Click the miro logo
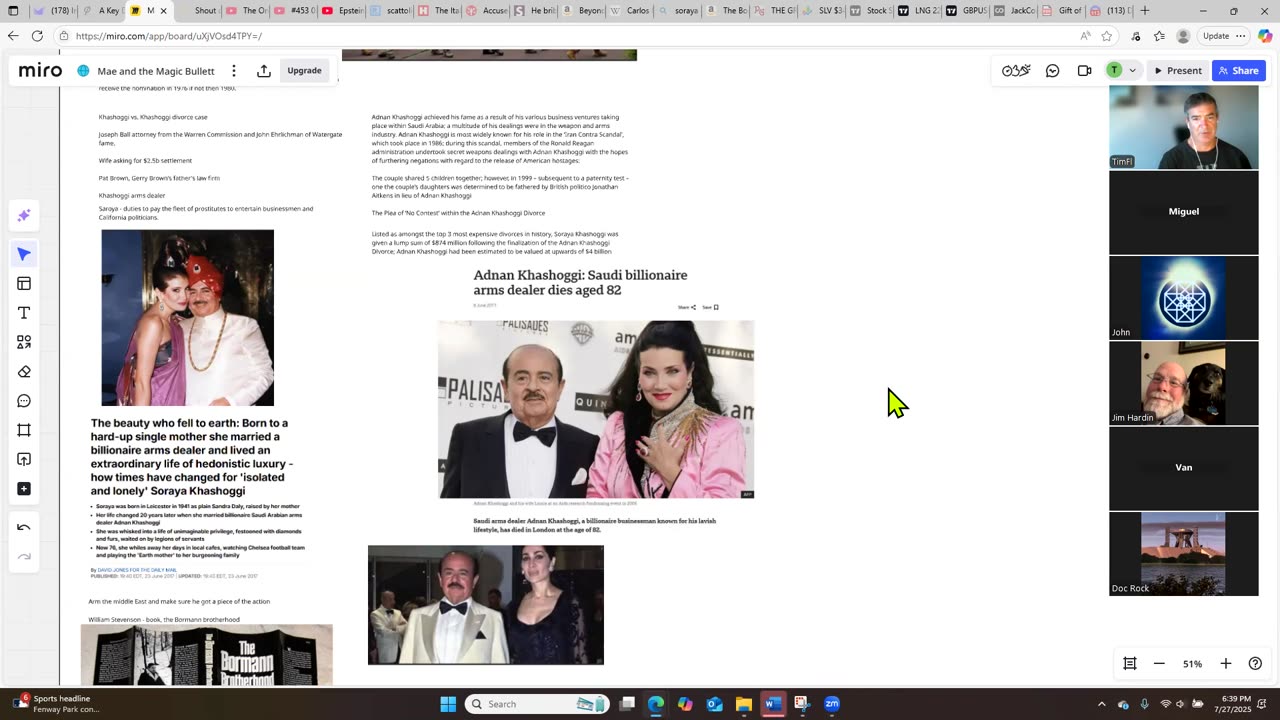Viewport: 1280px width, 720px height. 40,71
